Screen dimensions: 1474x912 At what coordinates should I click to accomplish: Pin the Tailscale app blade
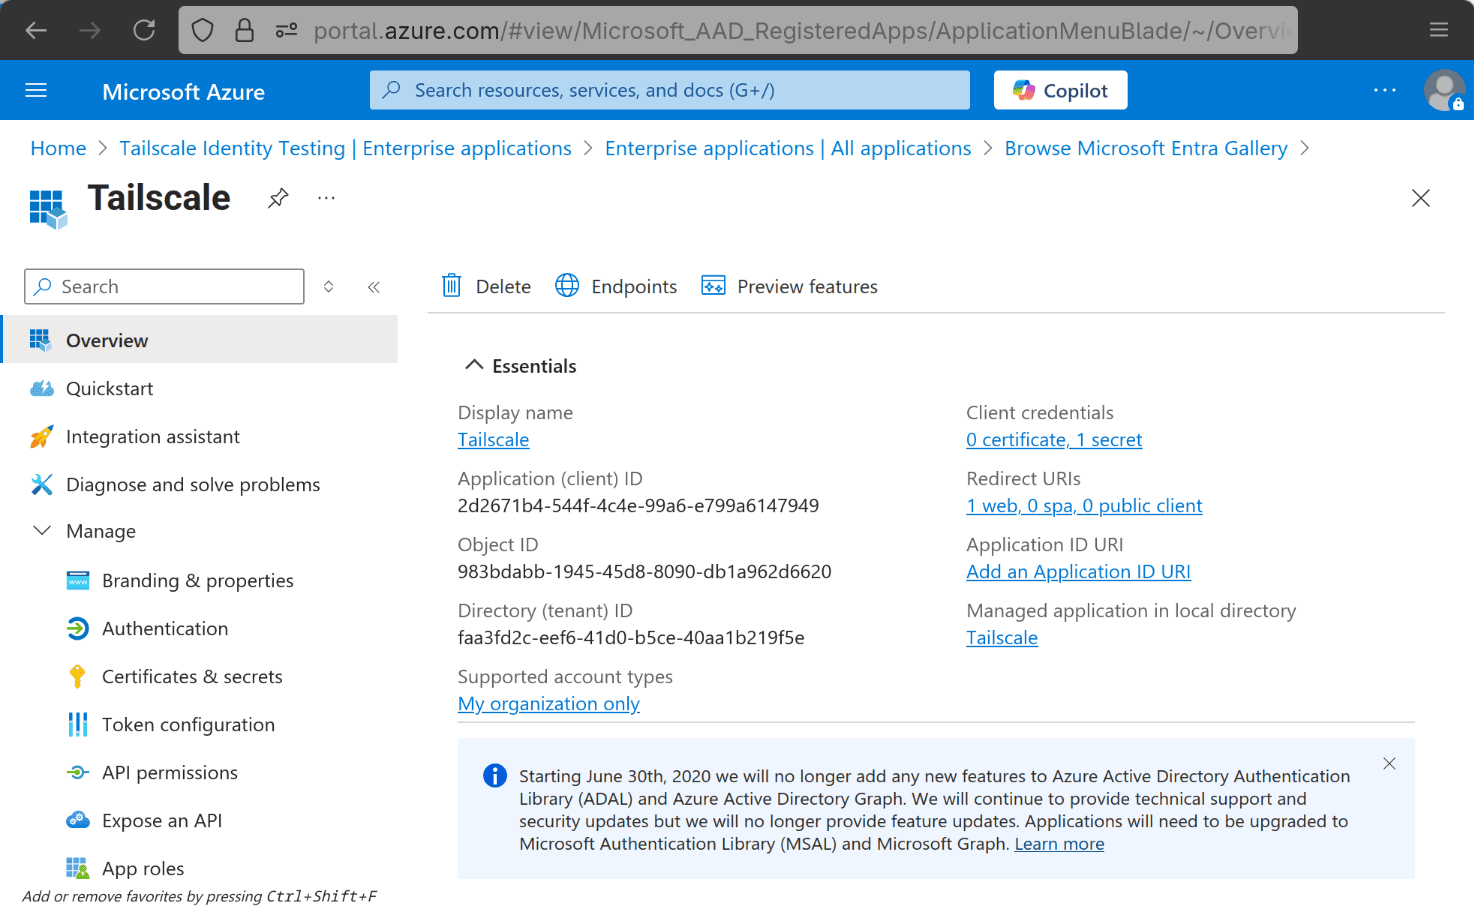coord(277,198)
